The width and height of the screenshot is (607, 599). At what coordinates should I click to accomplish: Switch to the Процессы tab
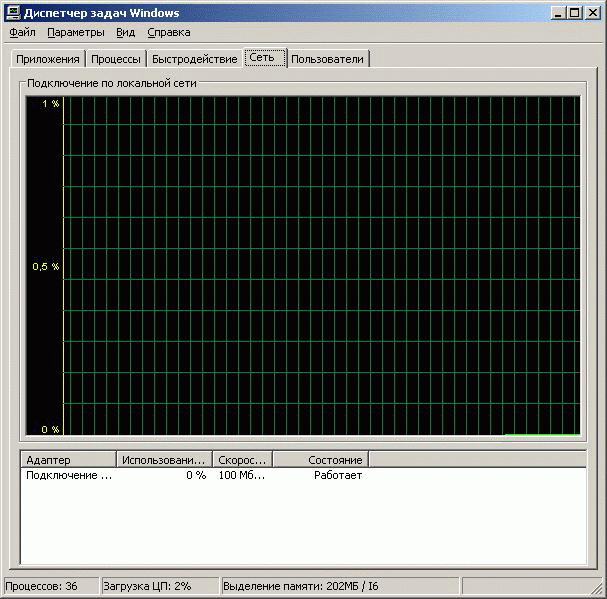tap(116, 59)
